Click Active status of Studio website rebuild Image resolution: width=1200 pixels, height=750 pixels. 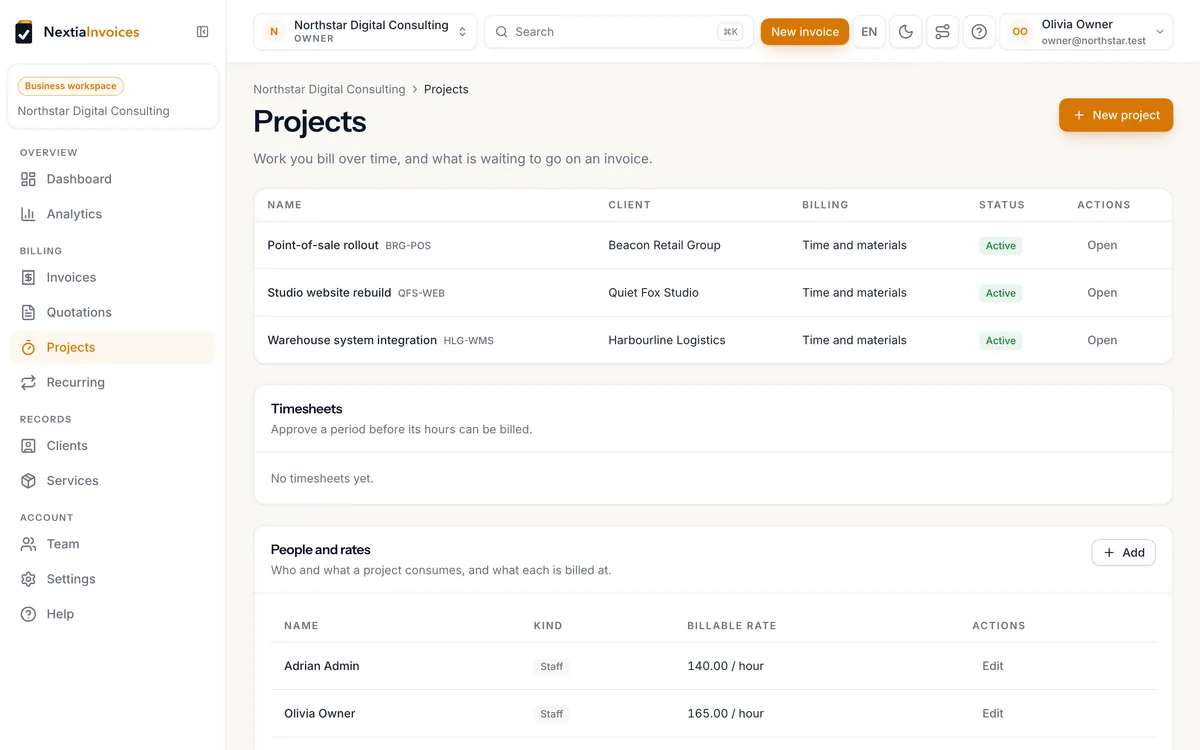[1001, 293]
